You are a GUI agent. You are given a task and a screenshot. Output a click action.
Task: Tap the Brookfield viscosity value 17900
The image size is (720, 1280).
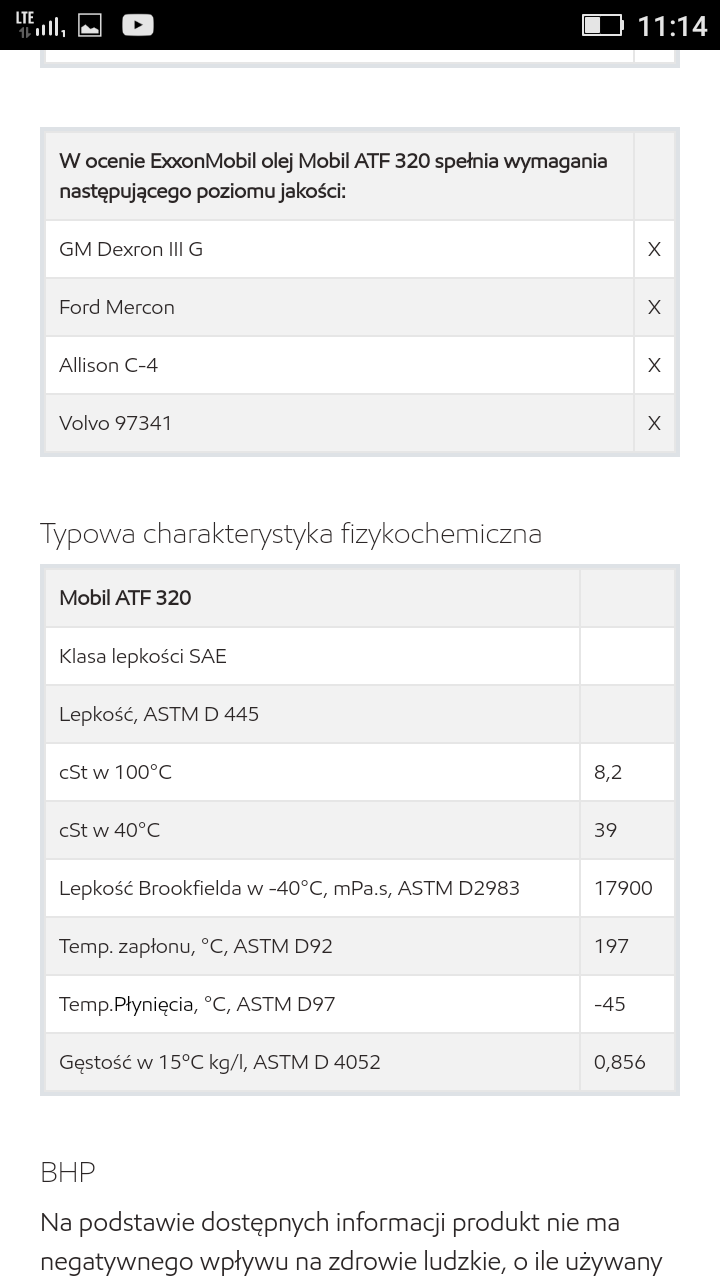coord(623,888)
